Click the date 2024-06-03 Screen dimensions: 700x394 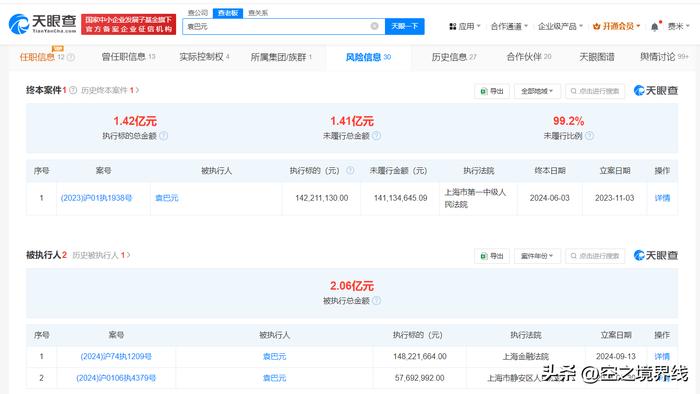pos(550,198)
